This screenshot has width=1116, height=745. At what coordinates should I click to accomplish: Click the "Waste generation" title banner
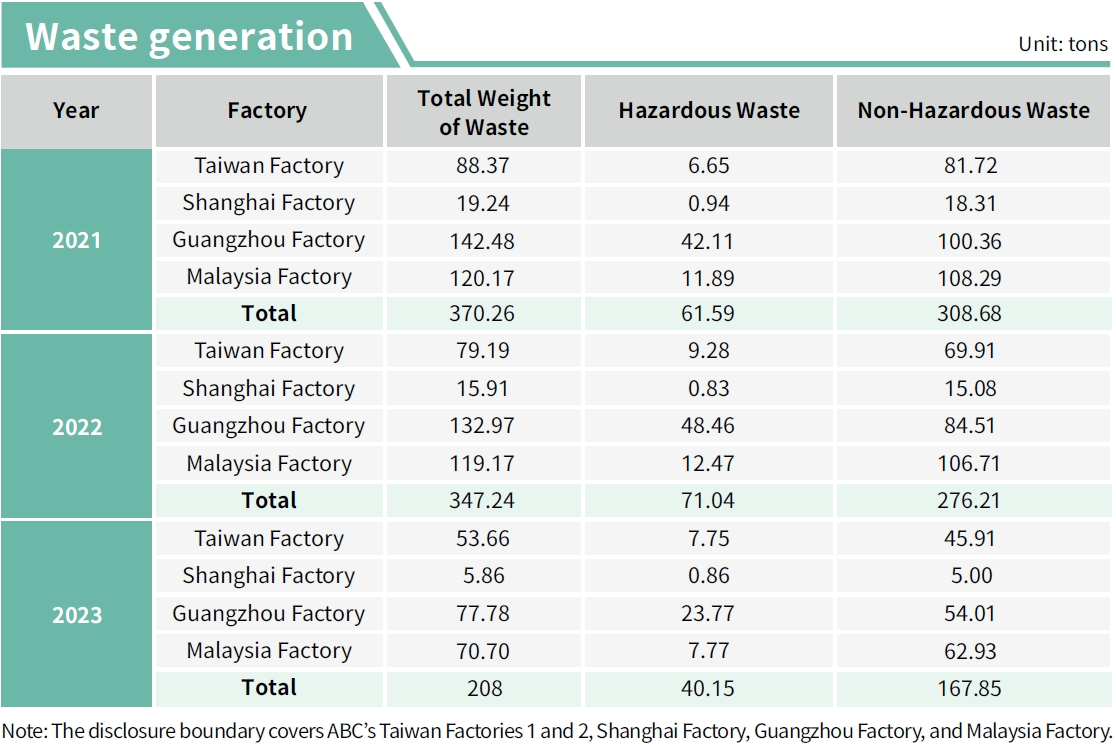point(189,36)
